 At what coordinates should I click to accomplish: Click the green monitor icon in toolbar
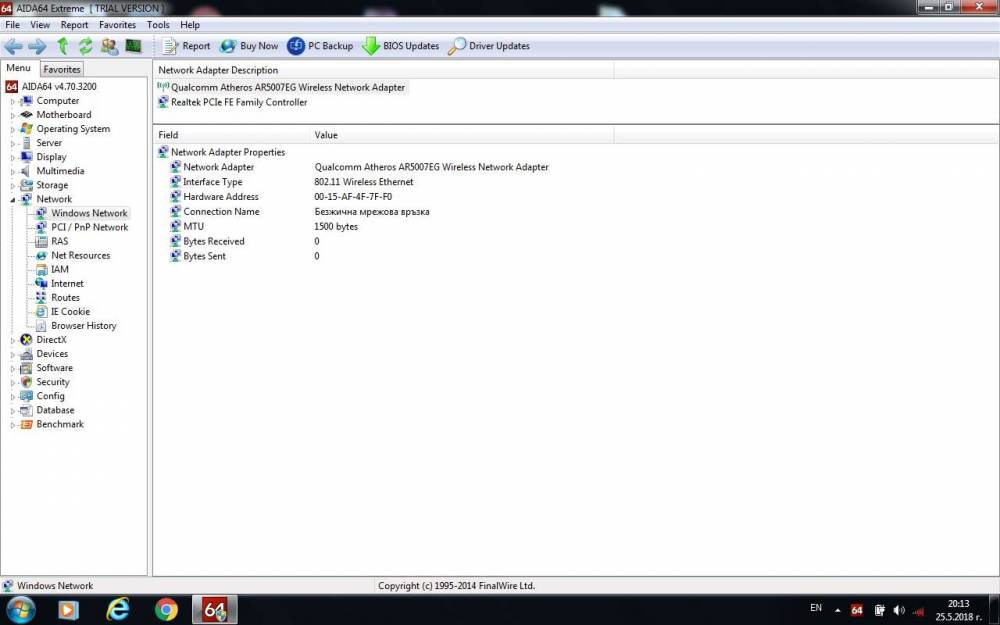[x=133, y=46]
